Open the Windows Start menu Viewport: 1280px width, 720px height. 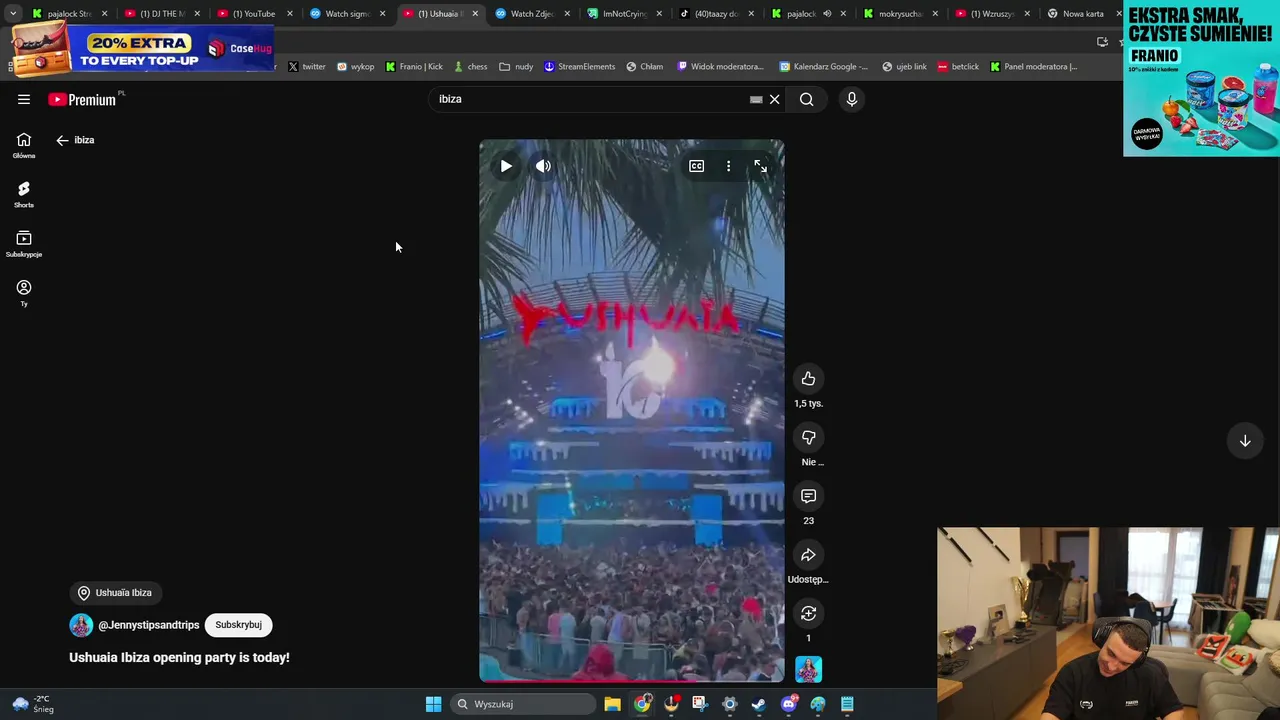[x=433, y=704]
